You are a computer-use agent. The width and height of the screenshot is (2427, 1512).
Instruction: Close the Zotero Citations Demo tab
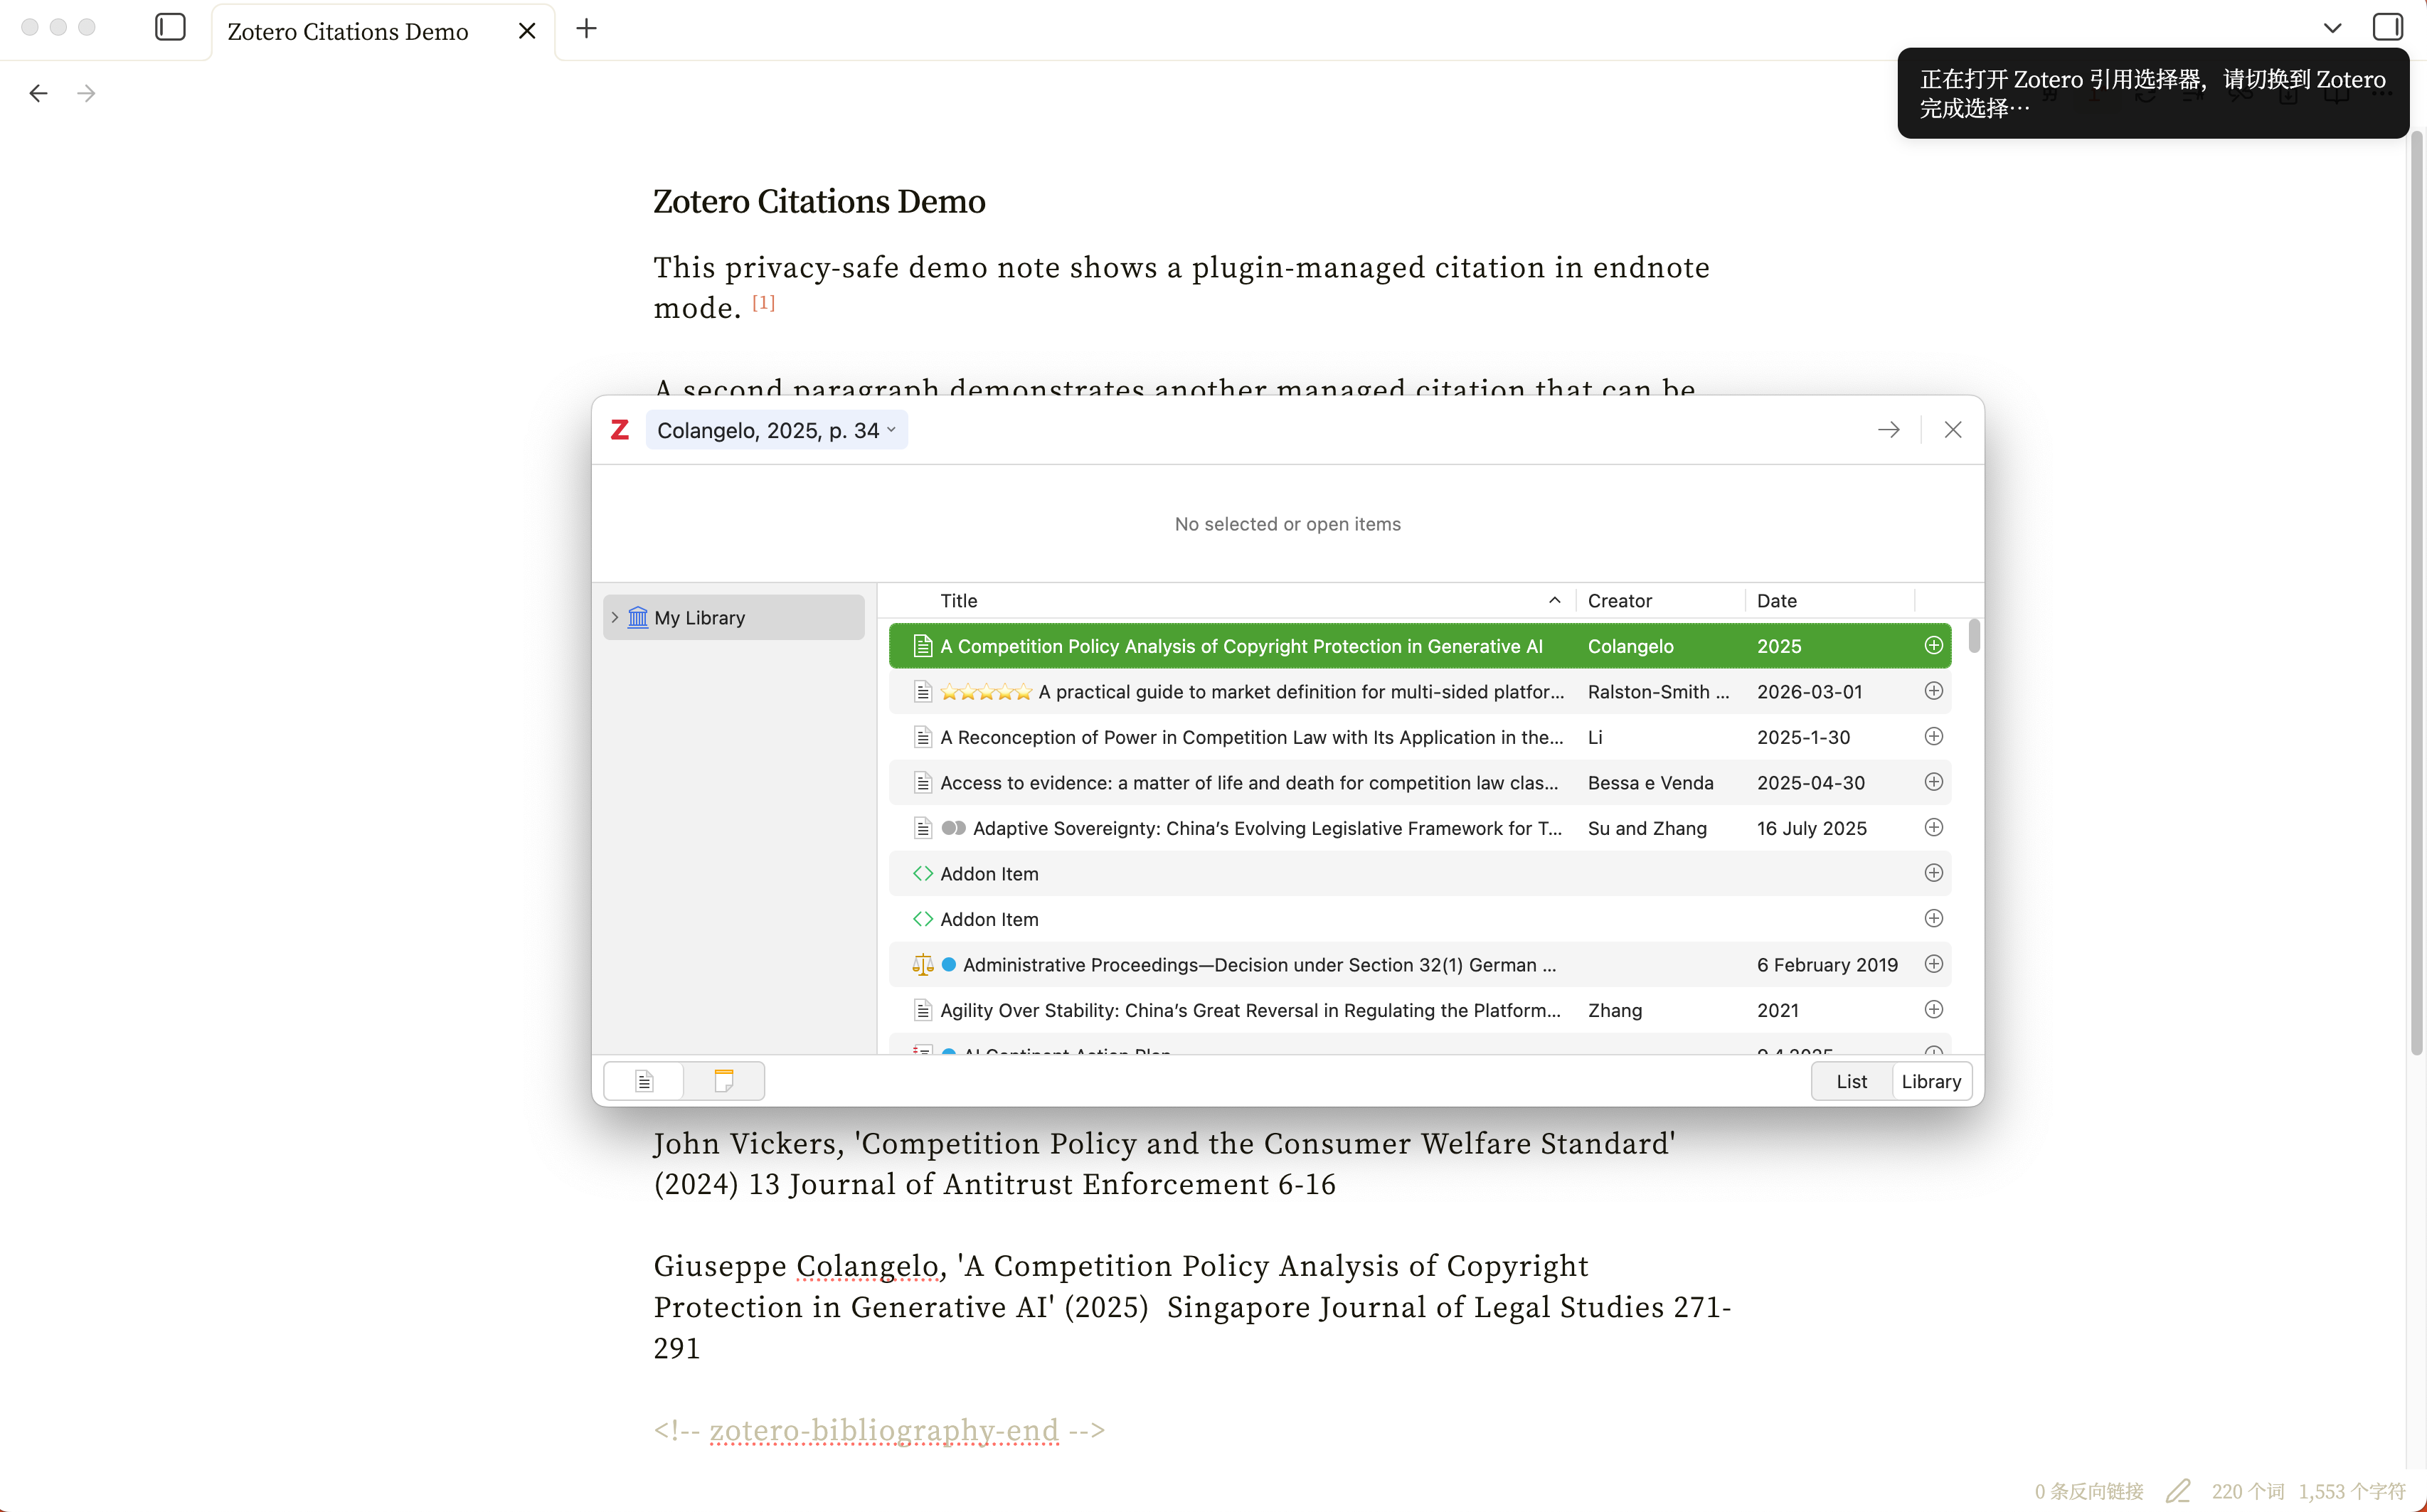(527, 31)
